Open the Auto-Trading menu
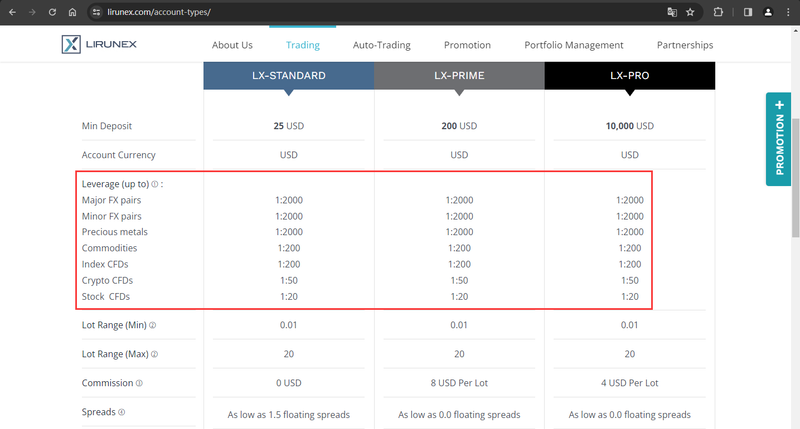 (382, 45)
